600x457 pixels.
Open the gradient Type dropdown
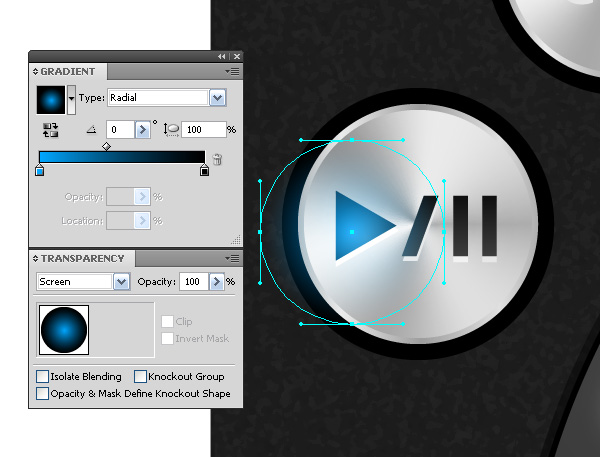[217, 98]
